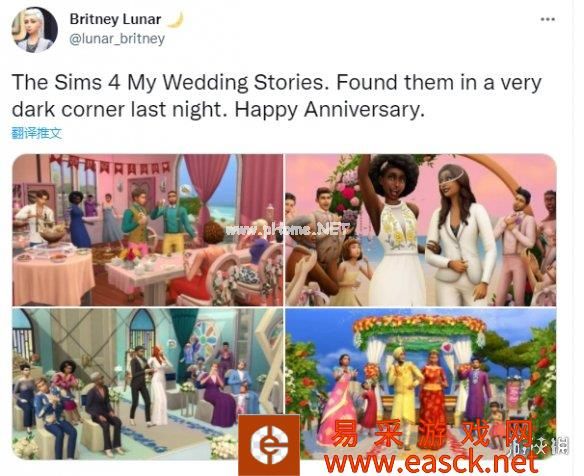Image resolution: width=584 pixels, height=476 pixels.
Task: Open the three-dot more options menu
Action: pos(548,19)
